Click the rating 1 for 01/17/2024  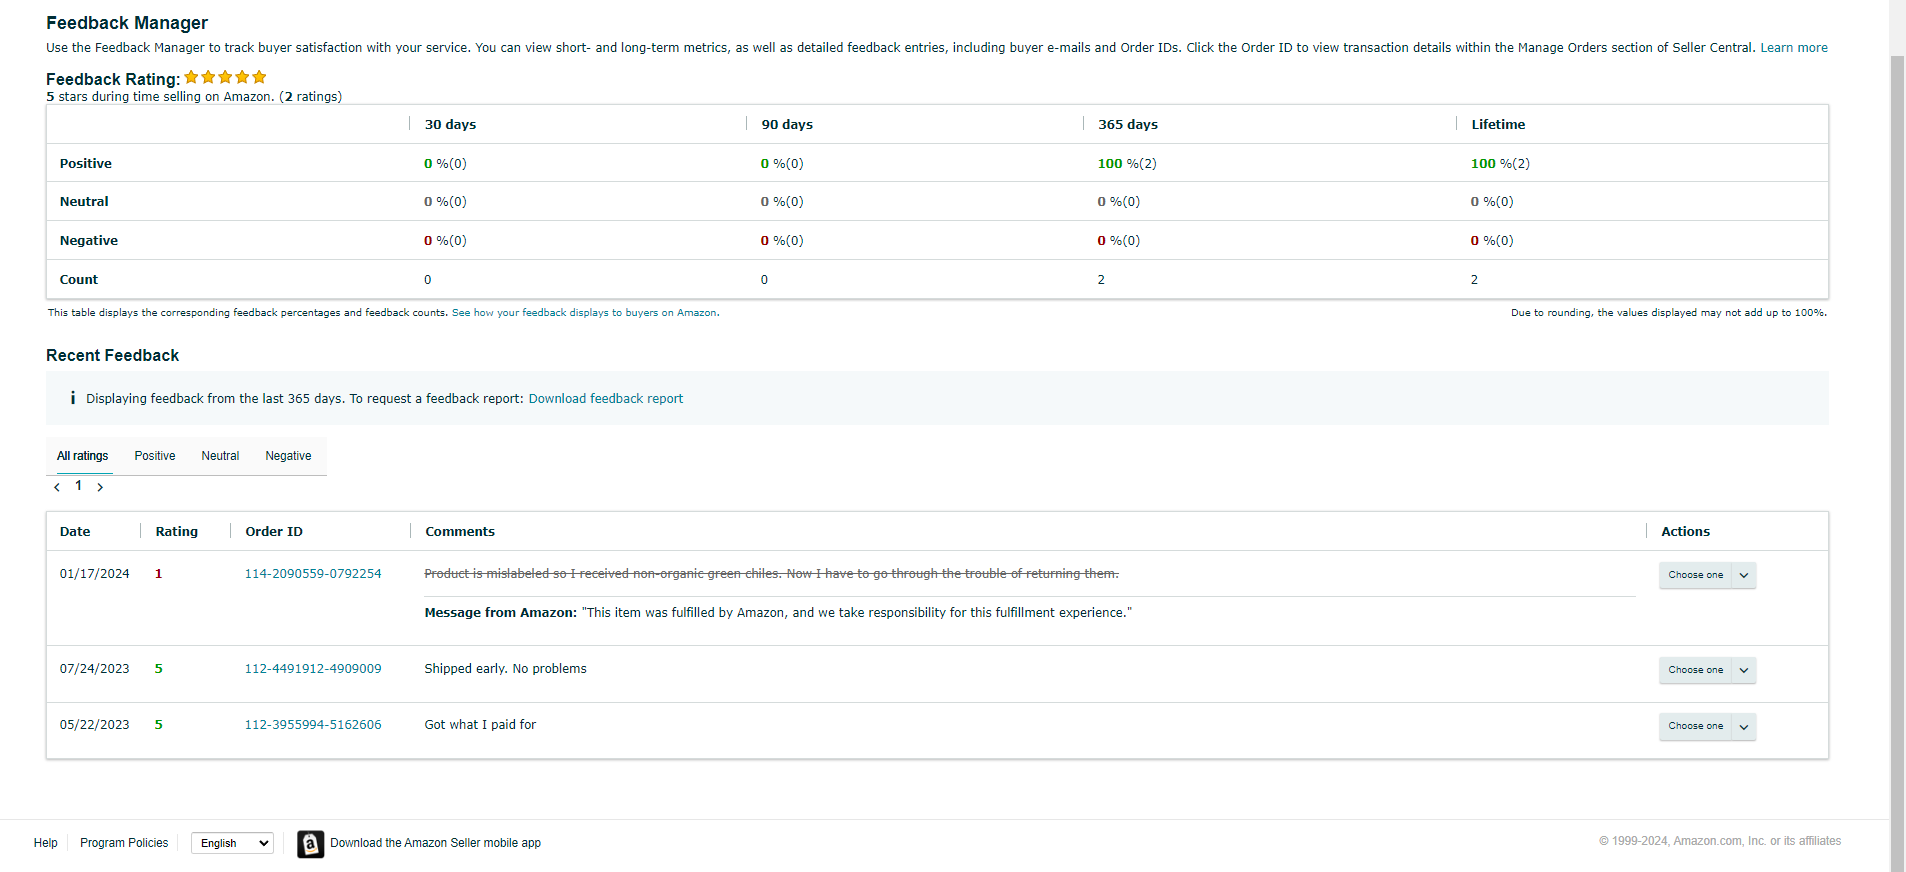coord(158,574)
